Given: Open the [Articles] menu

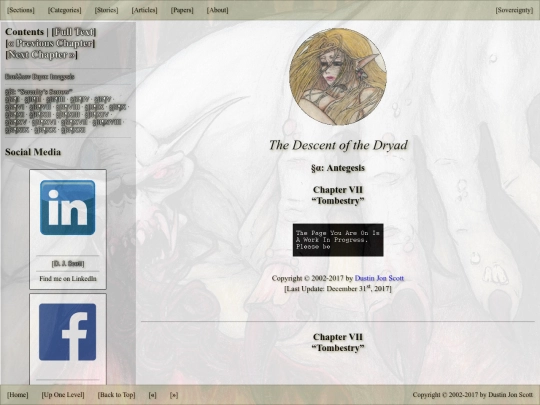Looking at the screenshot, I should tap(144, 10).
